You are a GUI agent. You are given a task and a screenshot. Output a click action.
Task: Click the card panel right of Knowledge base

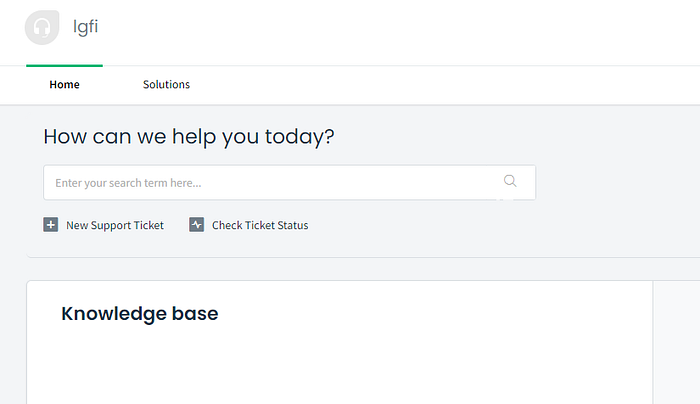pos(676,342)
